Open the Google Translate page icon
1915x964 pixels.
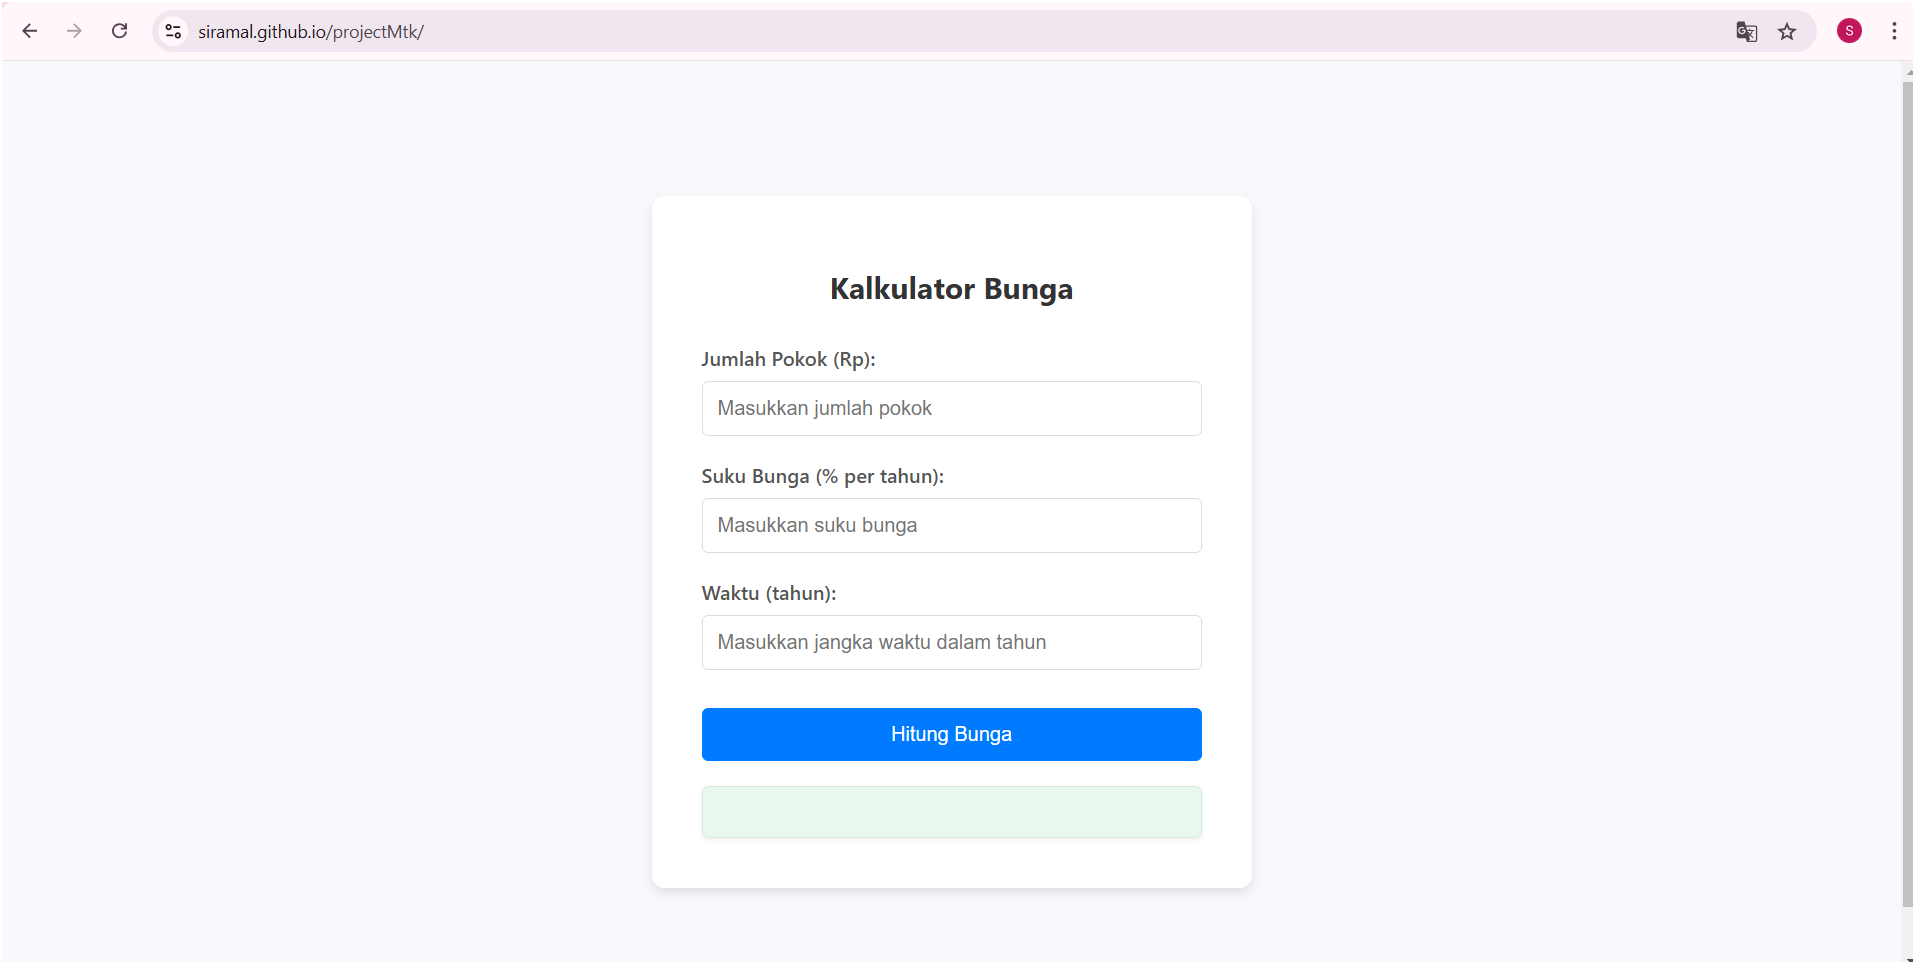(x=1746, y=32)
